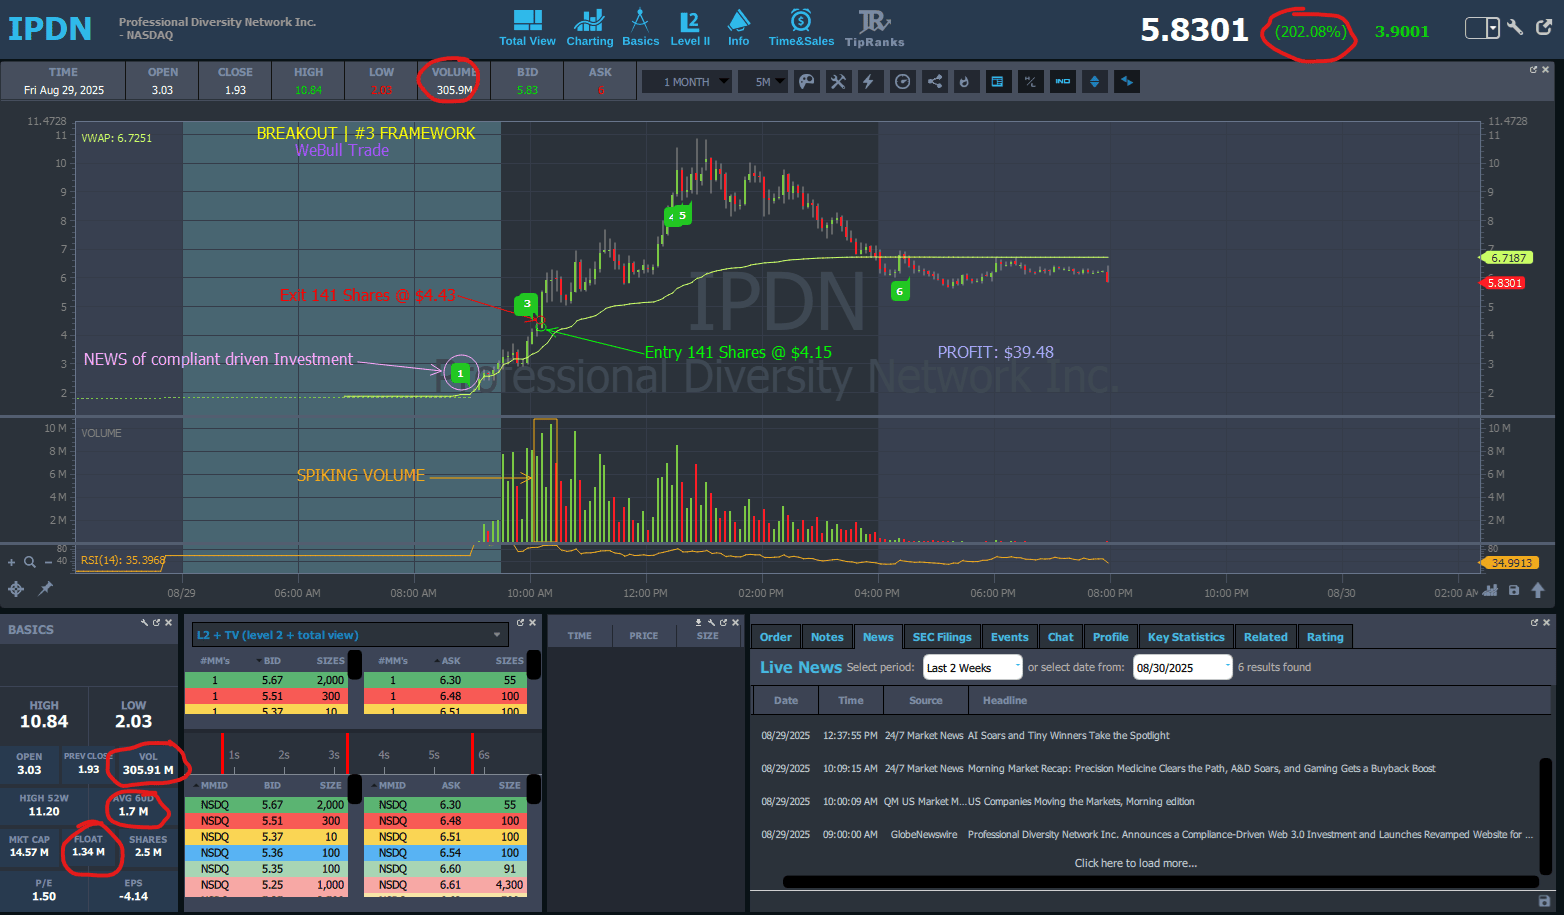
Task: Switch to the Notes tab
Action: coord(827,637)
